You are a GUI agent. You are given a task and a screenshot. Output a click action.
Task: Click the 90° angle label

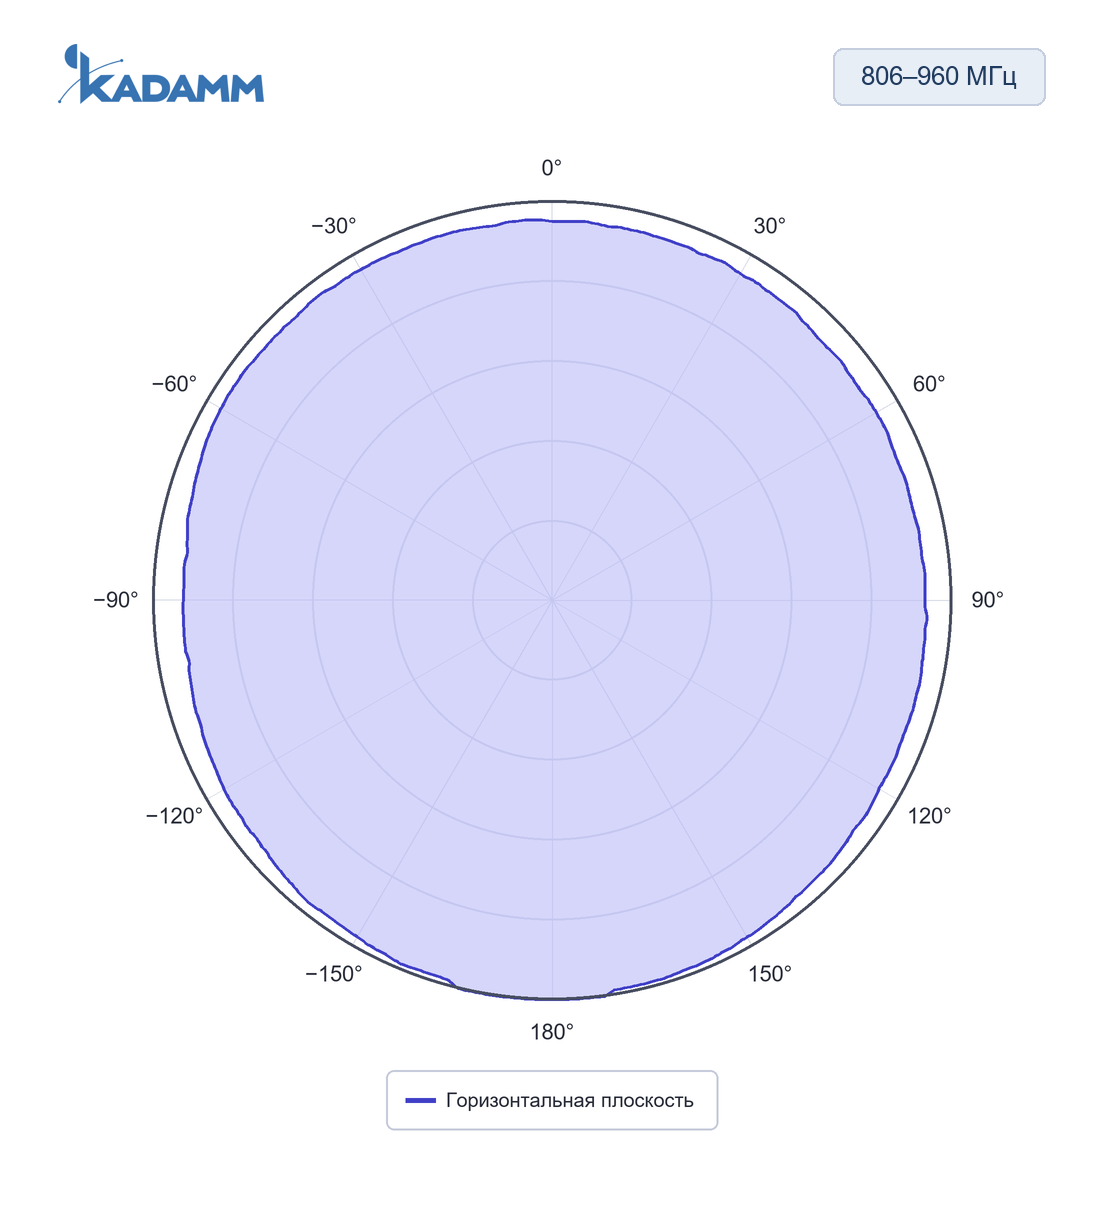pos(987,600)
